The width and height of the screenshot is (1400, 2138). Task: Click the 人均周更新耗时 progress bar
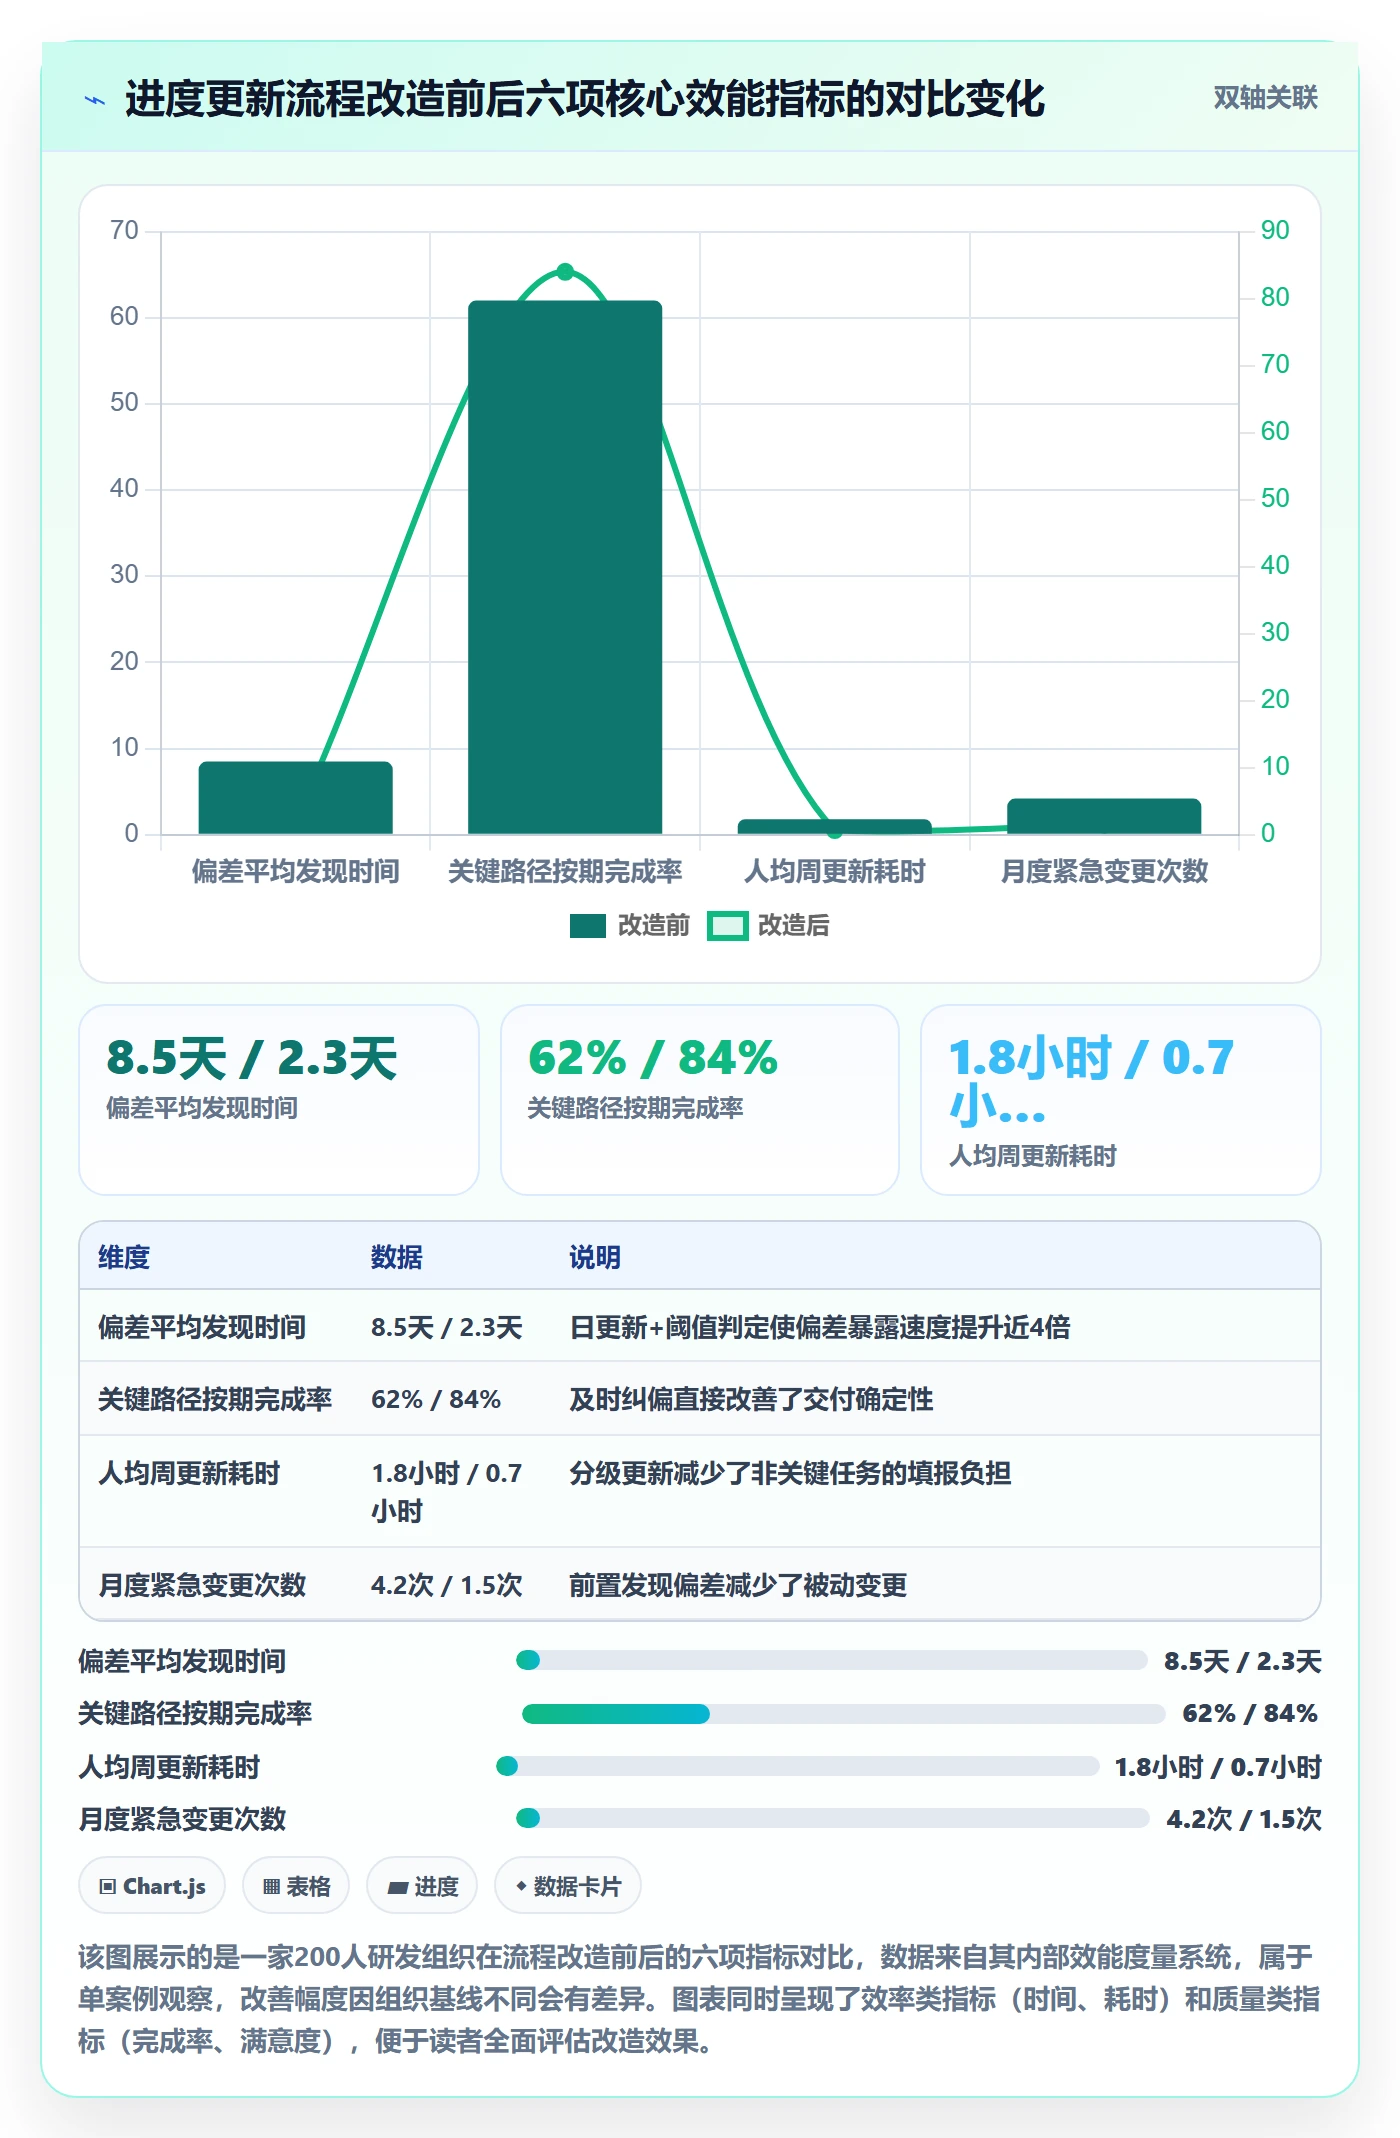(x=798, y=1766)
